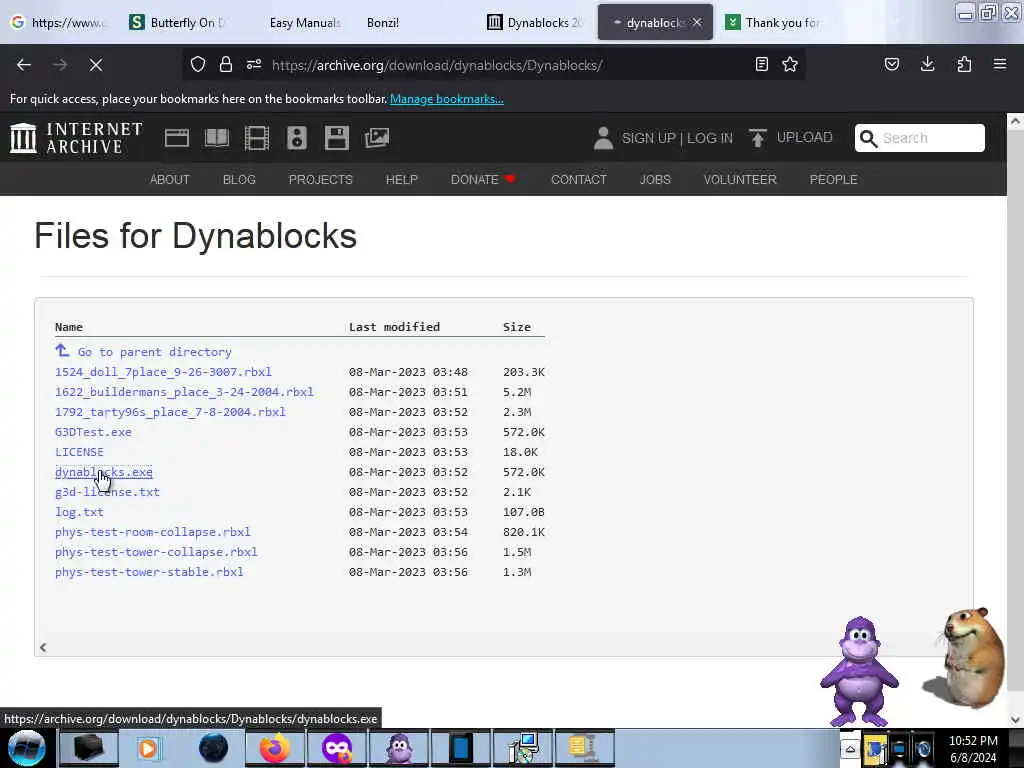Open the DONATE menu item
The image size is (1024, 768).
[x=483, y=180]
